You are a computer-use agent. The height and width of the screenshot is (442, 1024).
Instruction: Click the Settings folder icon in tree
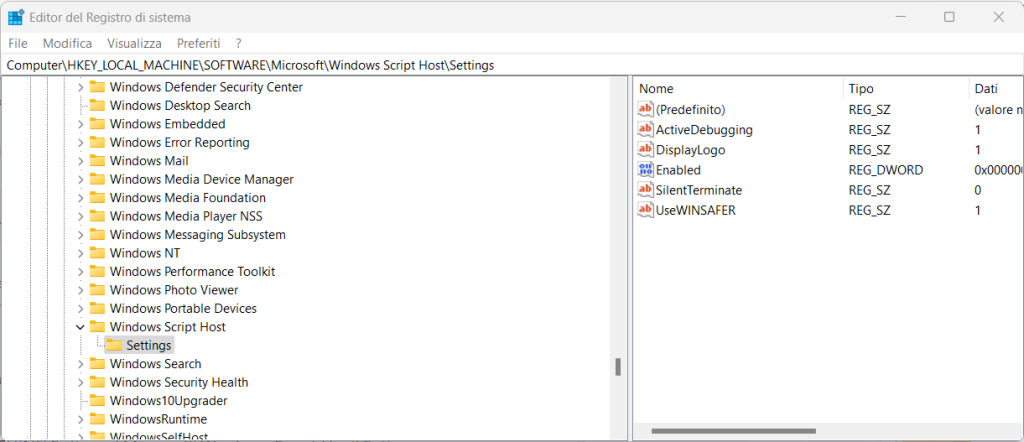[114, 345]
